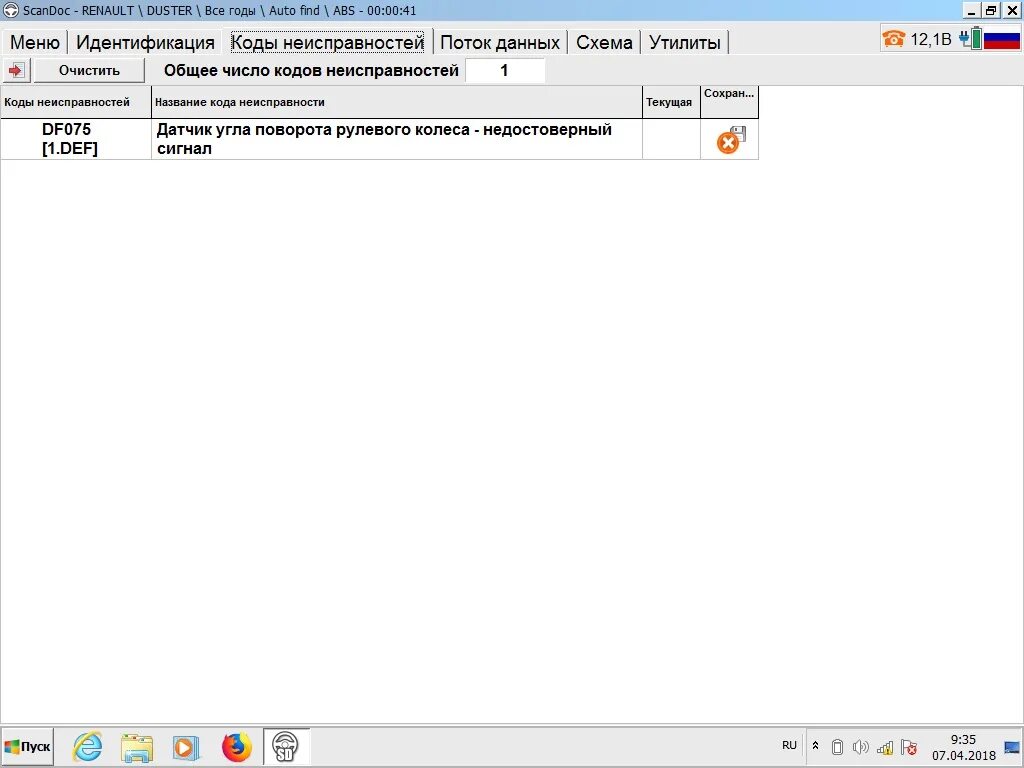Expand hidden tray icons arrow
Image resolution: width=1024 pixels, height=768 pixels.
point(815,745)
